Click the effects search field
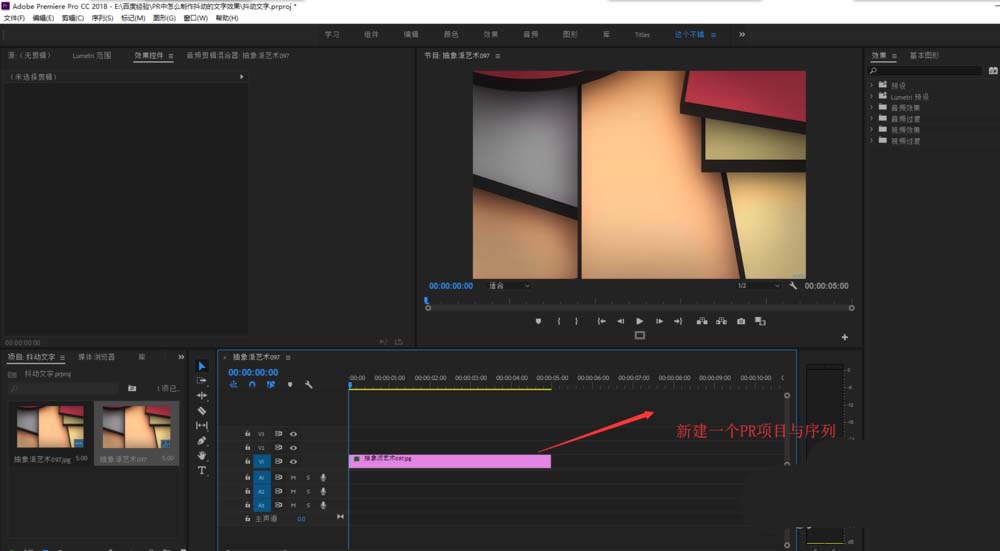The height and width of the screenshot is (551, 1000). [x=925, y=71]
